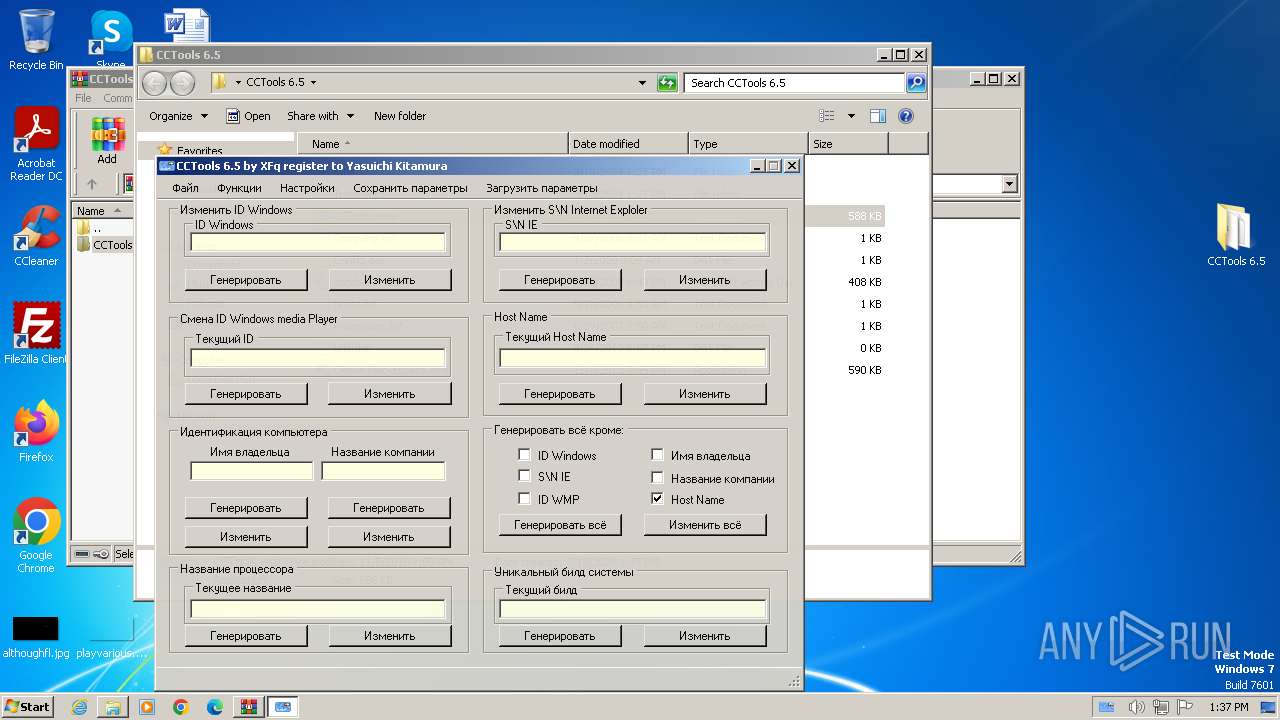The image size is (1280, 720).
Task: Focus the ID Windows text field
Action: [x=318, y=242]
